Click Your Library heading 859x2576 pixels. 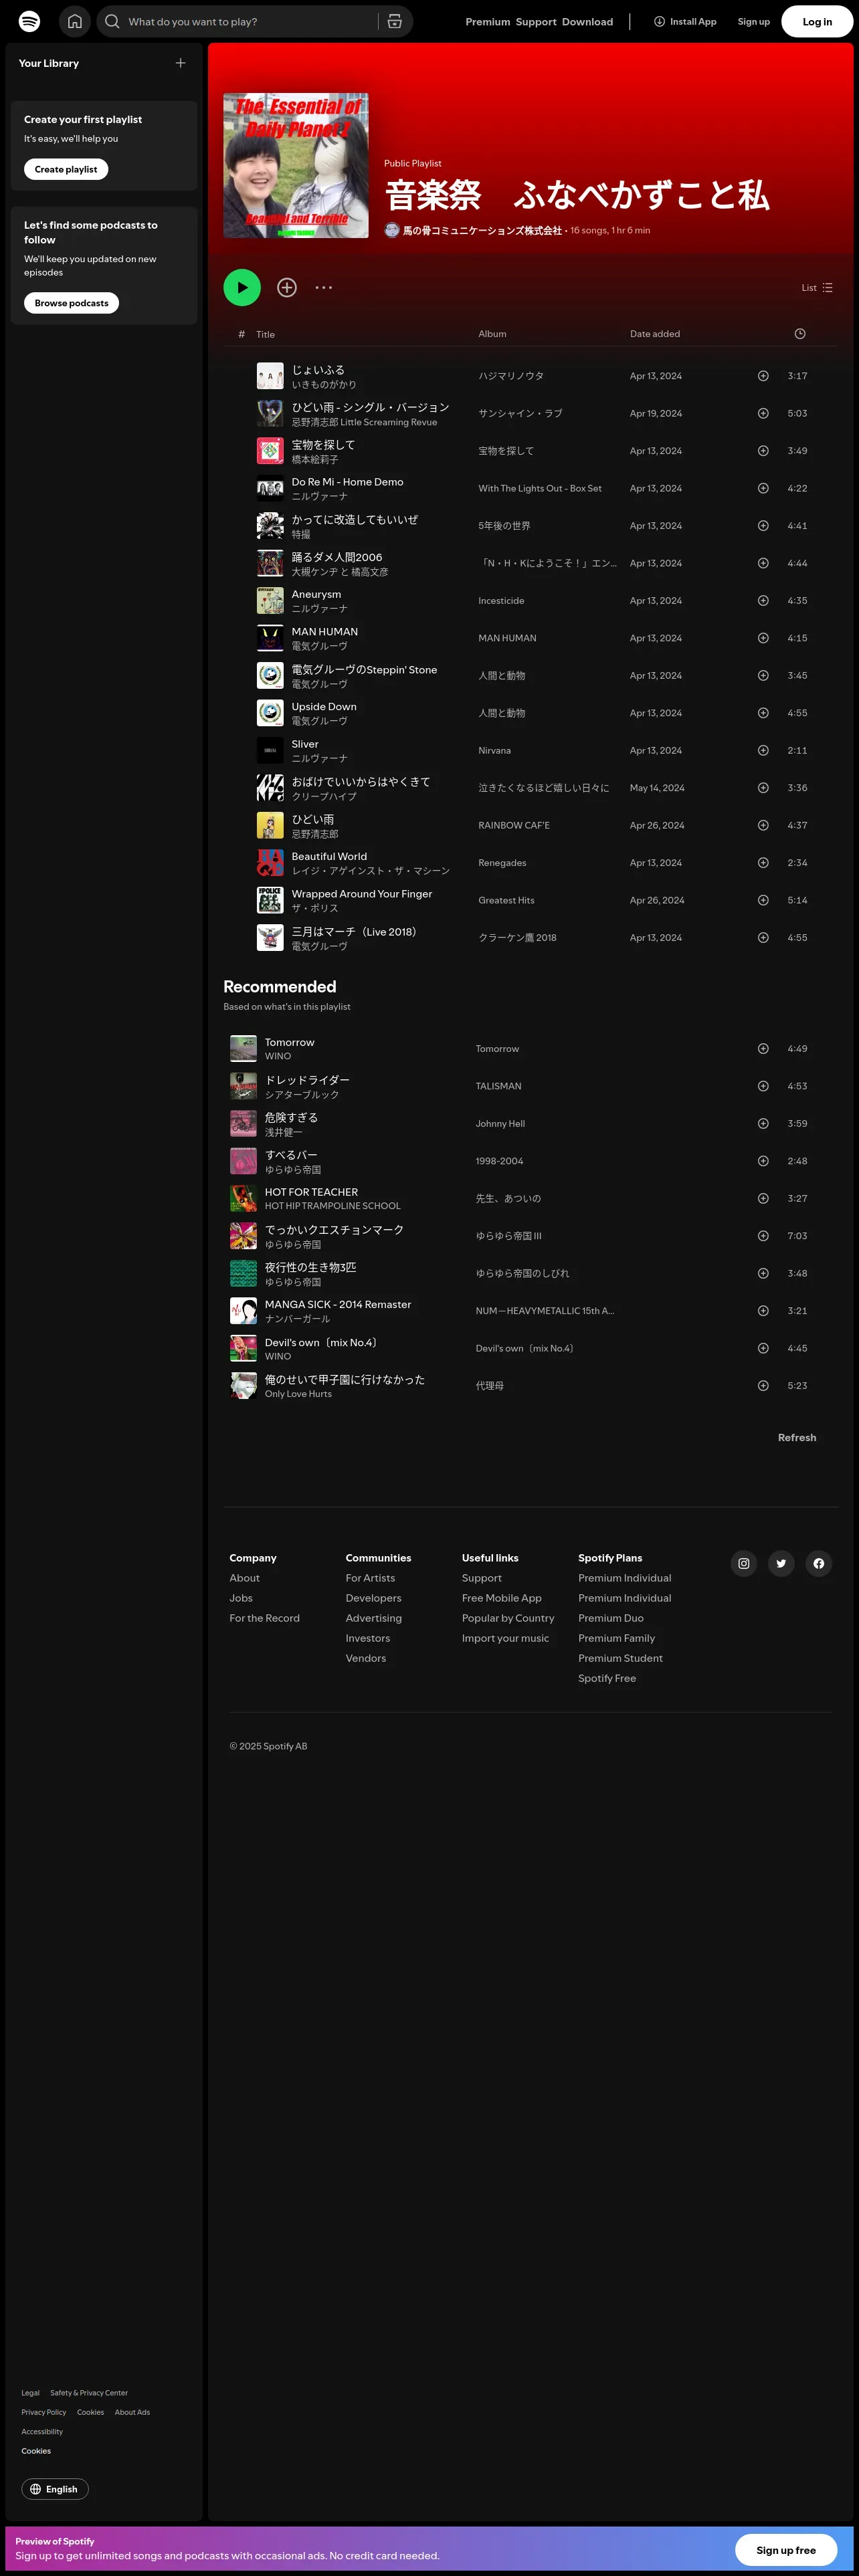49,63
